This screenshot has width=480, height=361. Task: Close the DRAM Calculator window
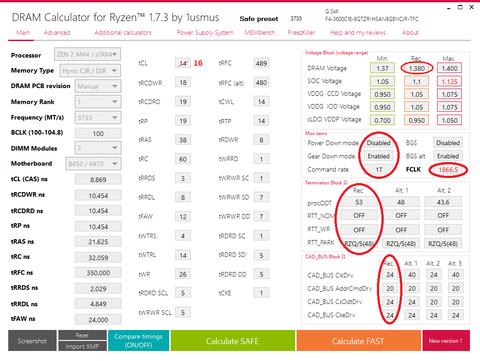471,7
